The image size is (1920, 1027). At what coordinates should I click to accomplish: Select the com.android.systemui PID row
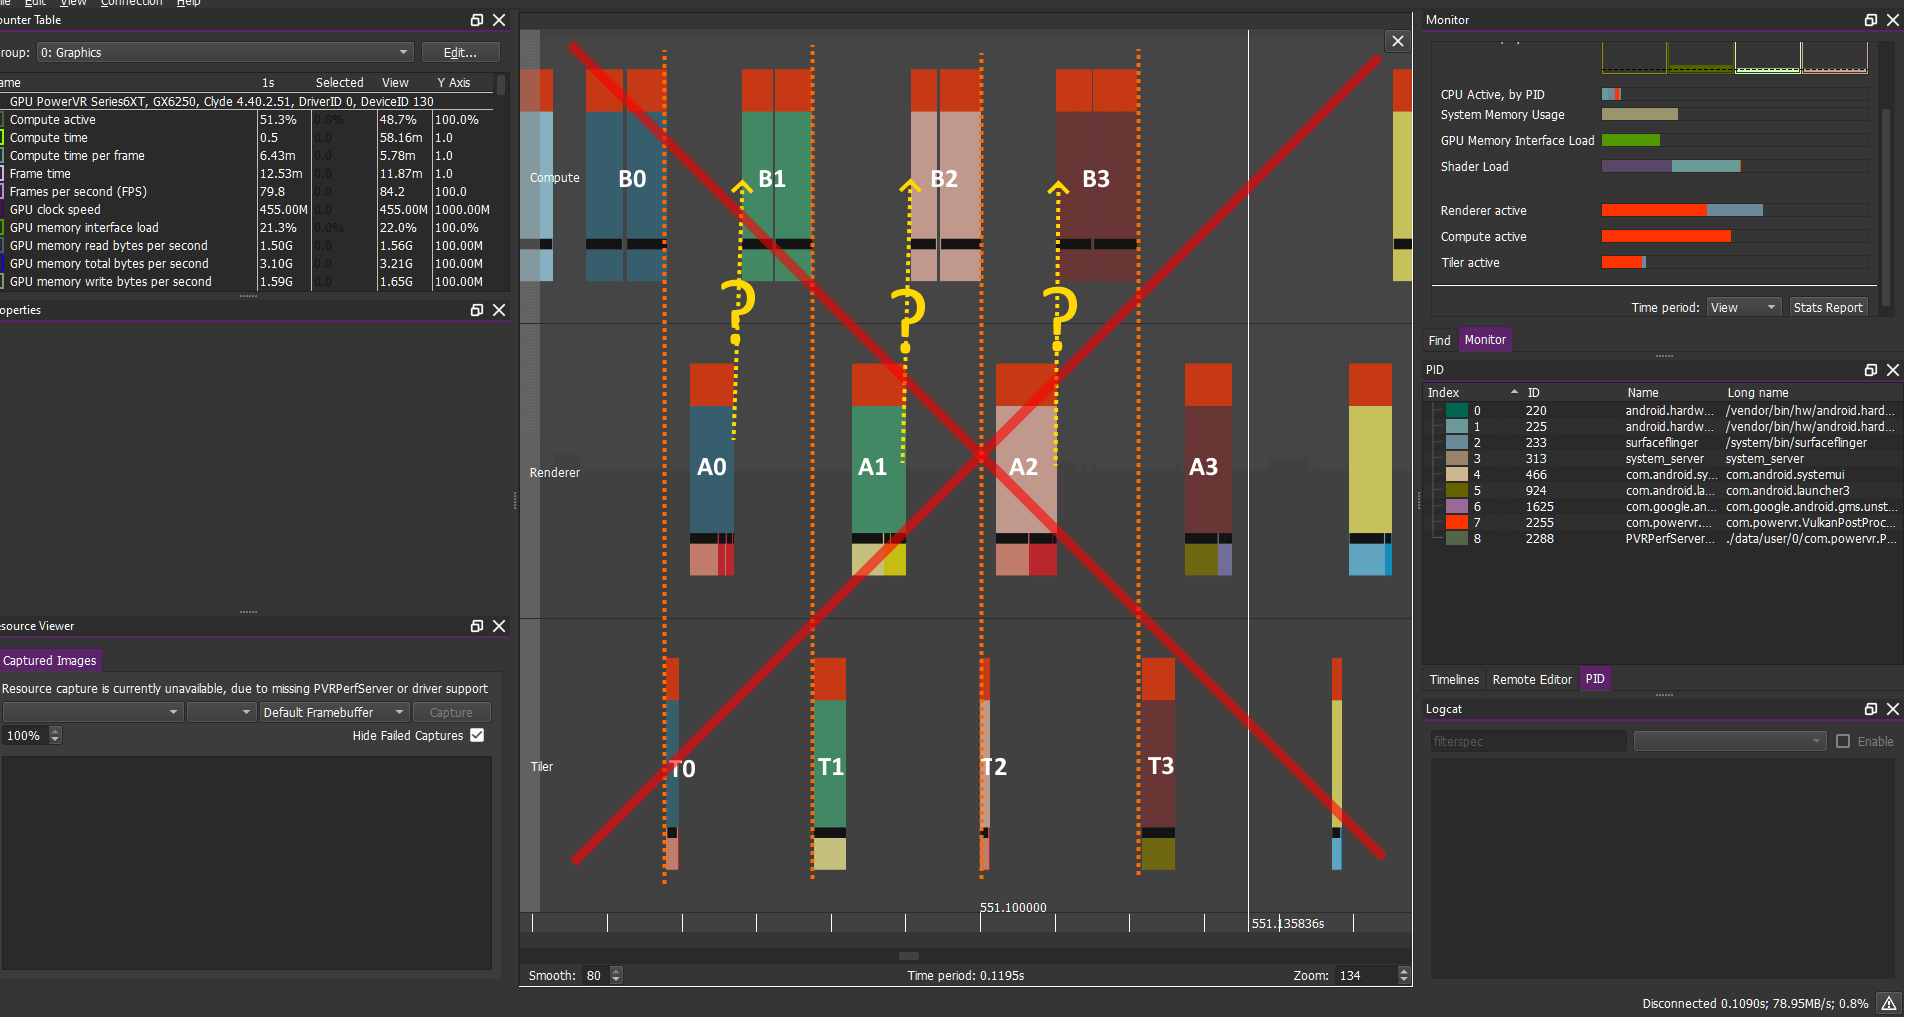1663,475
